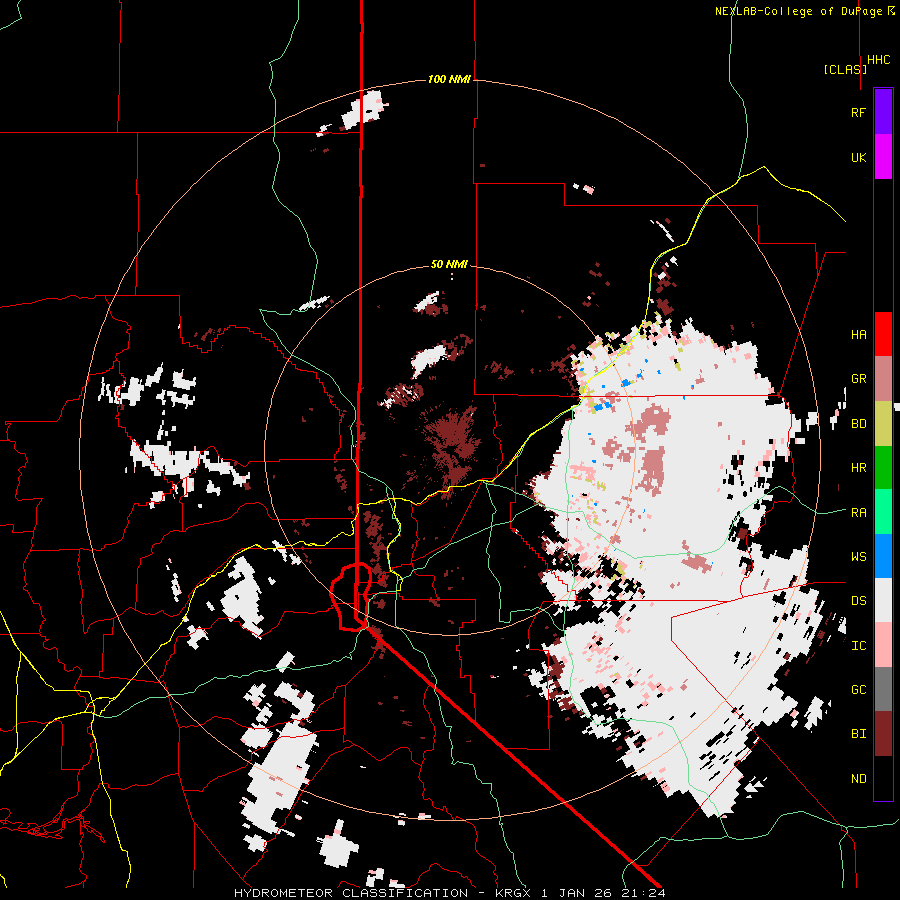Click the DS legend label

tap(858, 601)
